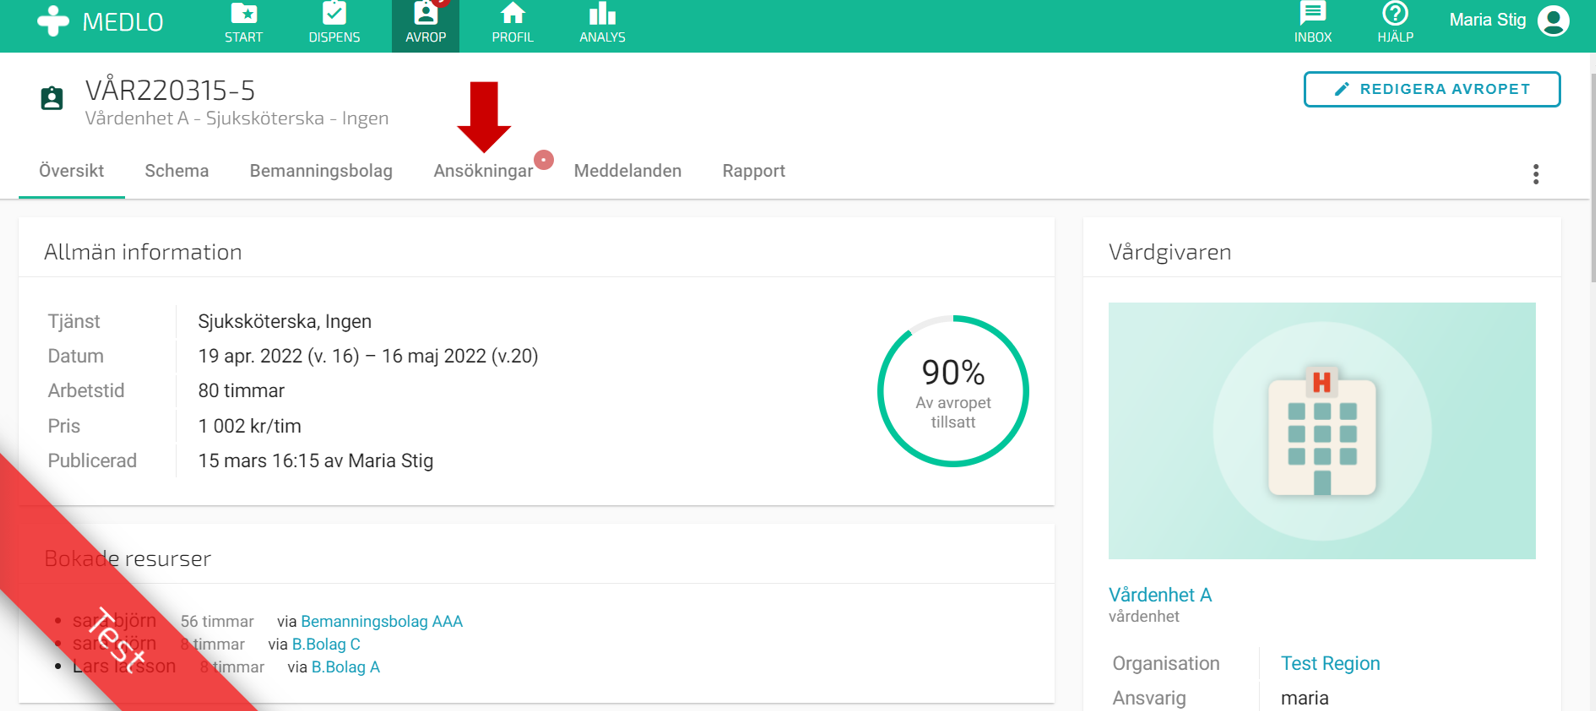Image resolution: width=1596 pixels, height=711 pixels.
Task: Open the ANALYS bar chart icon
Action: [602, 14]
